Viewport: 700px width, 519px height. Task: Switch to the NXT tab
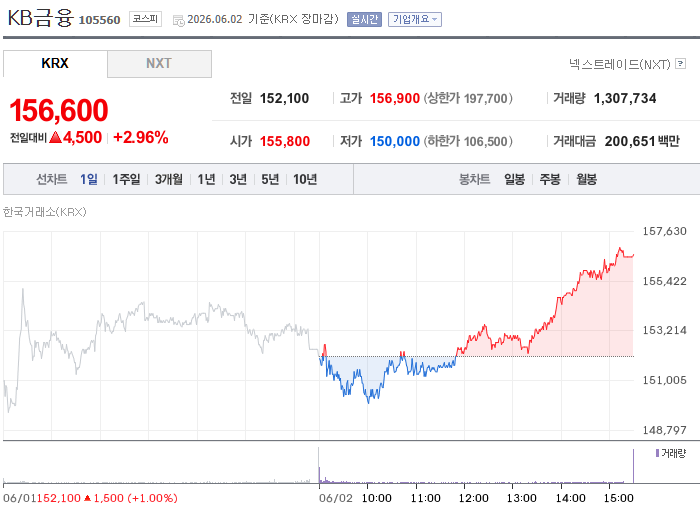pyautogui.click(x=159, y=63)
